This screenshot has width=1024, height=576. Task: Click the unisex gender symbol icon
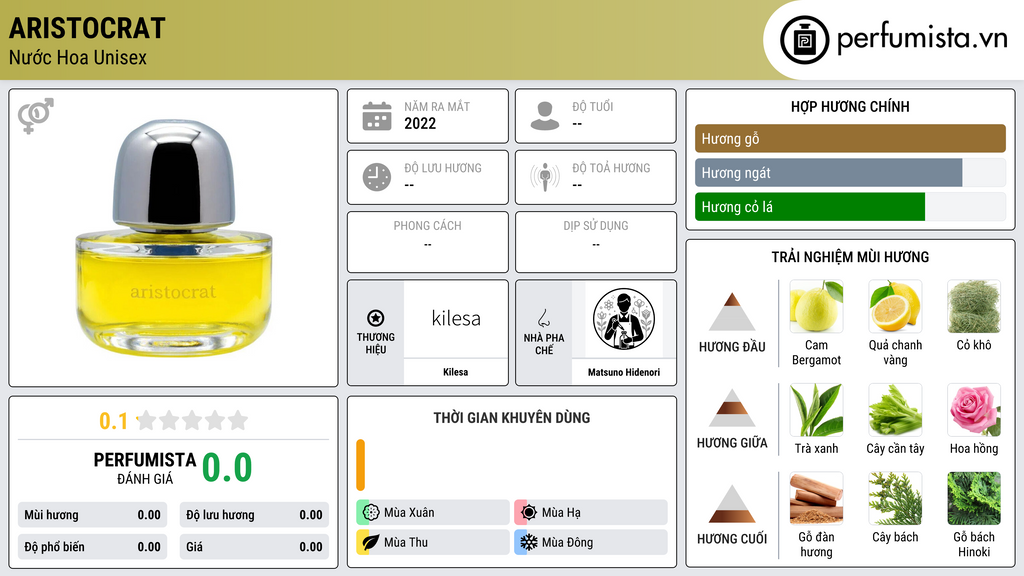click(36, 116)
